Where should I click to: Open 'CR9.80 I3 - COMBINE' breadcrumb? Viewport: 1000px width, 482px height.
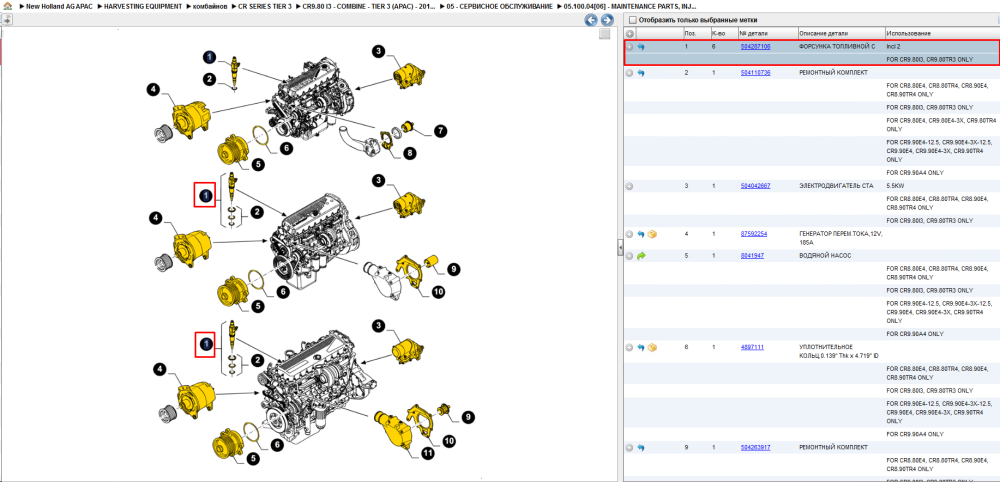[369, 6]
